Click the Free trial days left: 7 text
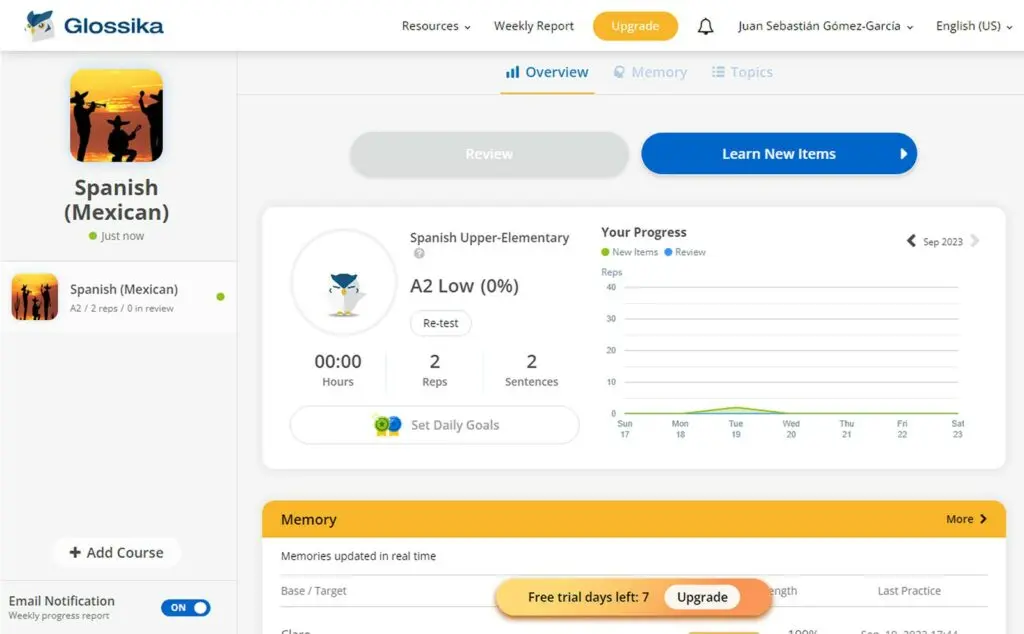The width and height of the screenshot is (1024, 634). coord(588,597)
